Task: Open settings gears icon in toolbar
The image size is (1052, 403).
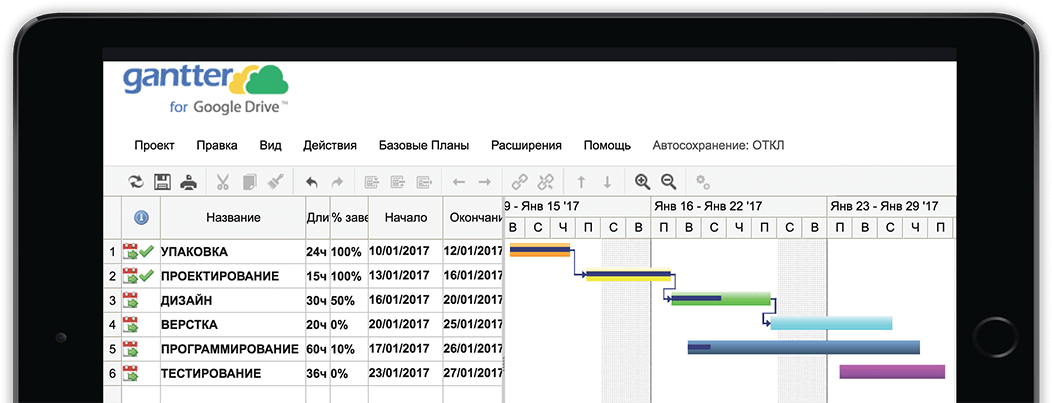Action: pos(703,182)
